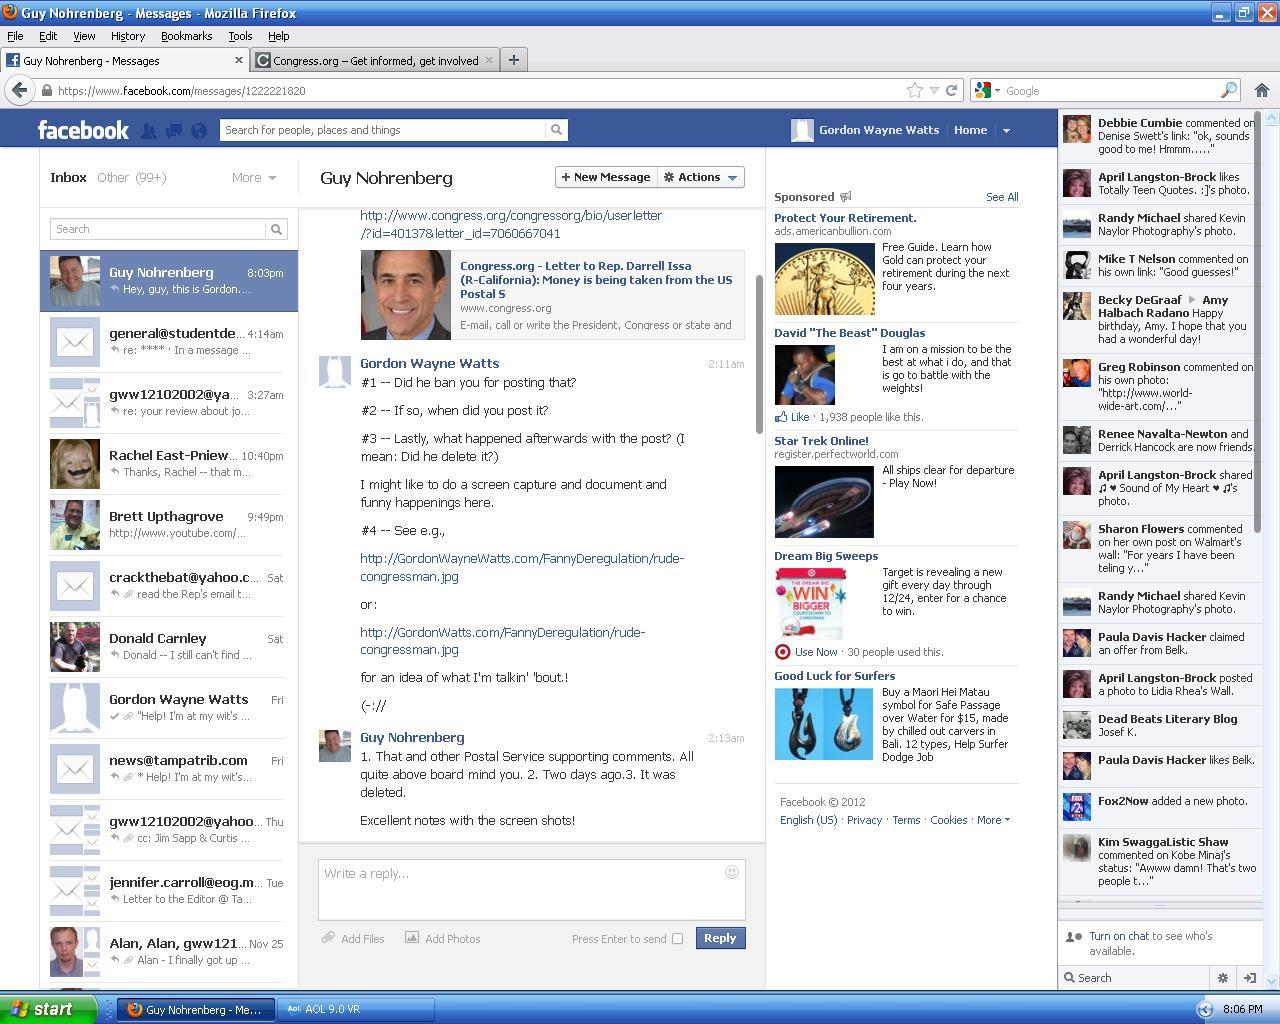The height and width of the screenshot is (1024, 1280).
Task: Open account menu arrow beside Home
Action: [x=1006, y=130]
